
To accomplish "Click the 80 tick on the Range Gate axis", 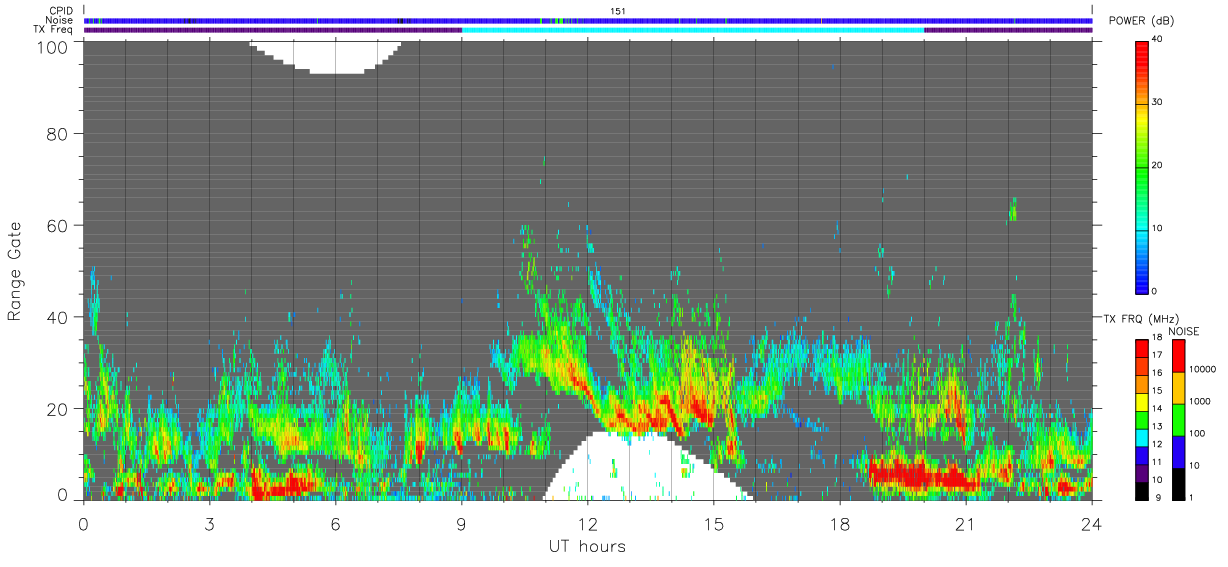I will (58, 133).
